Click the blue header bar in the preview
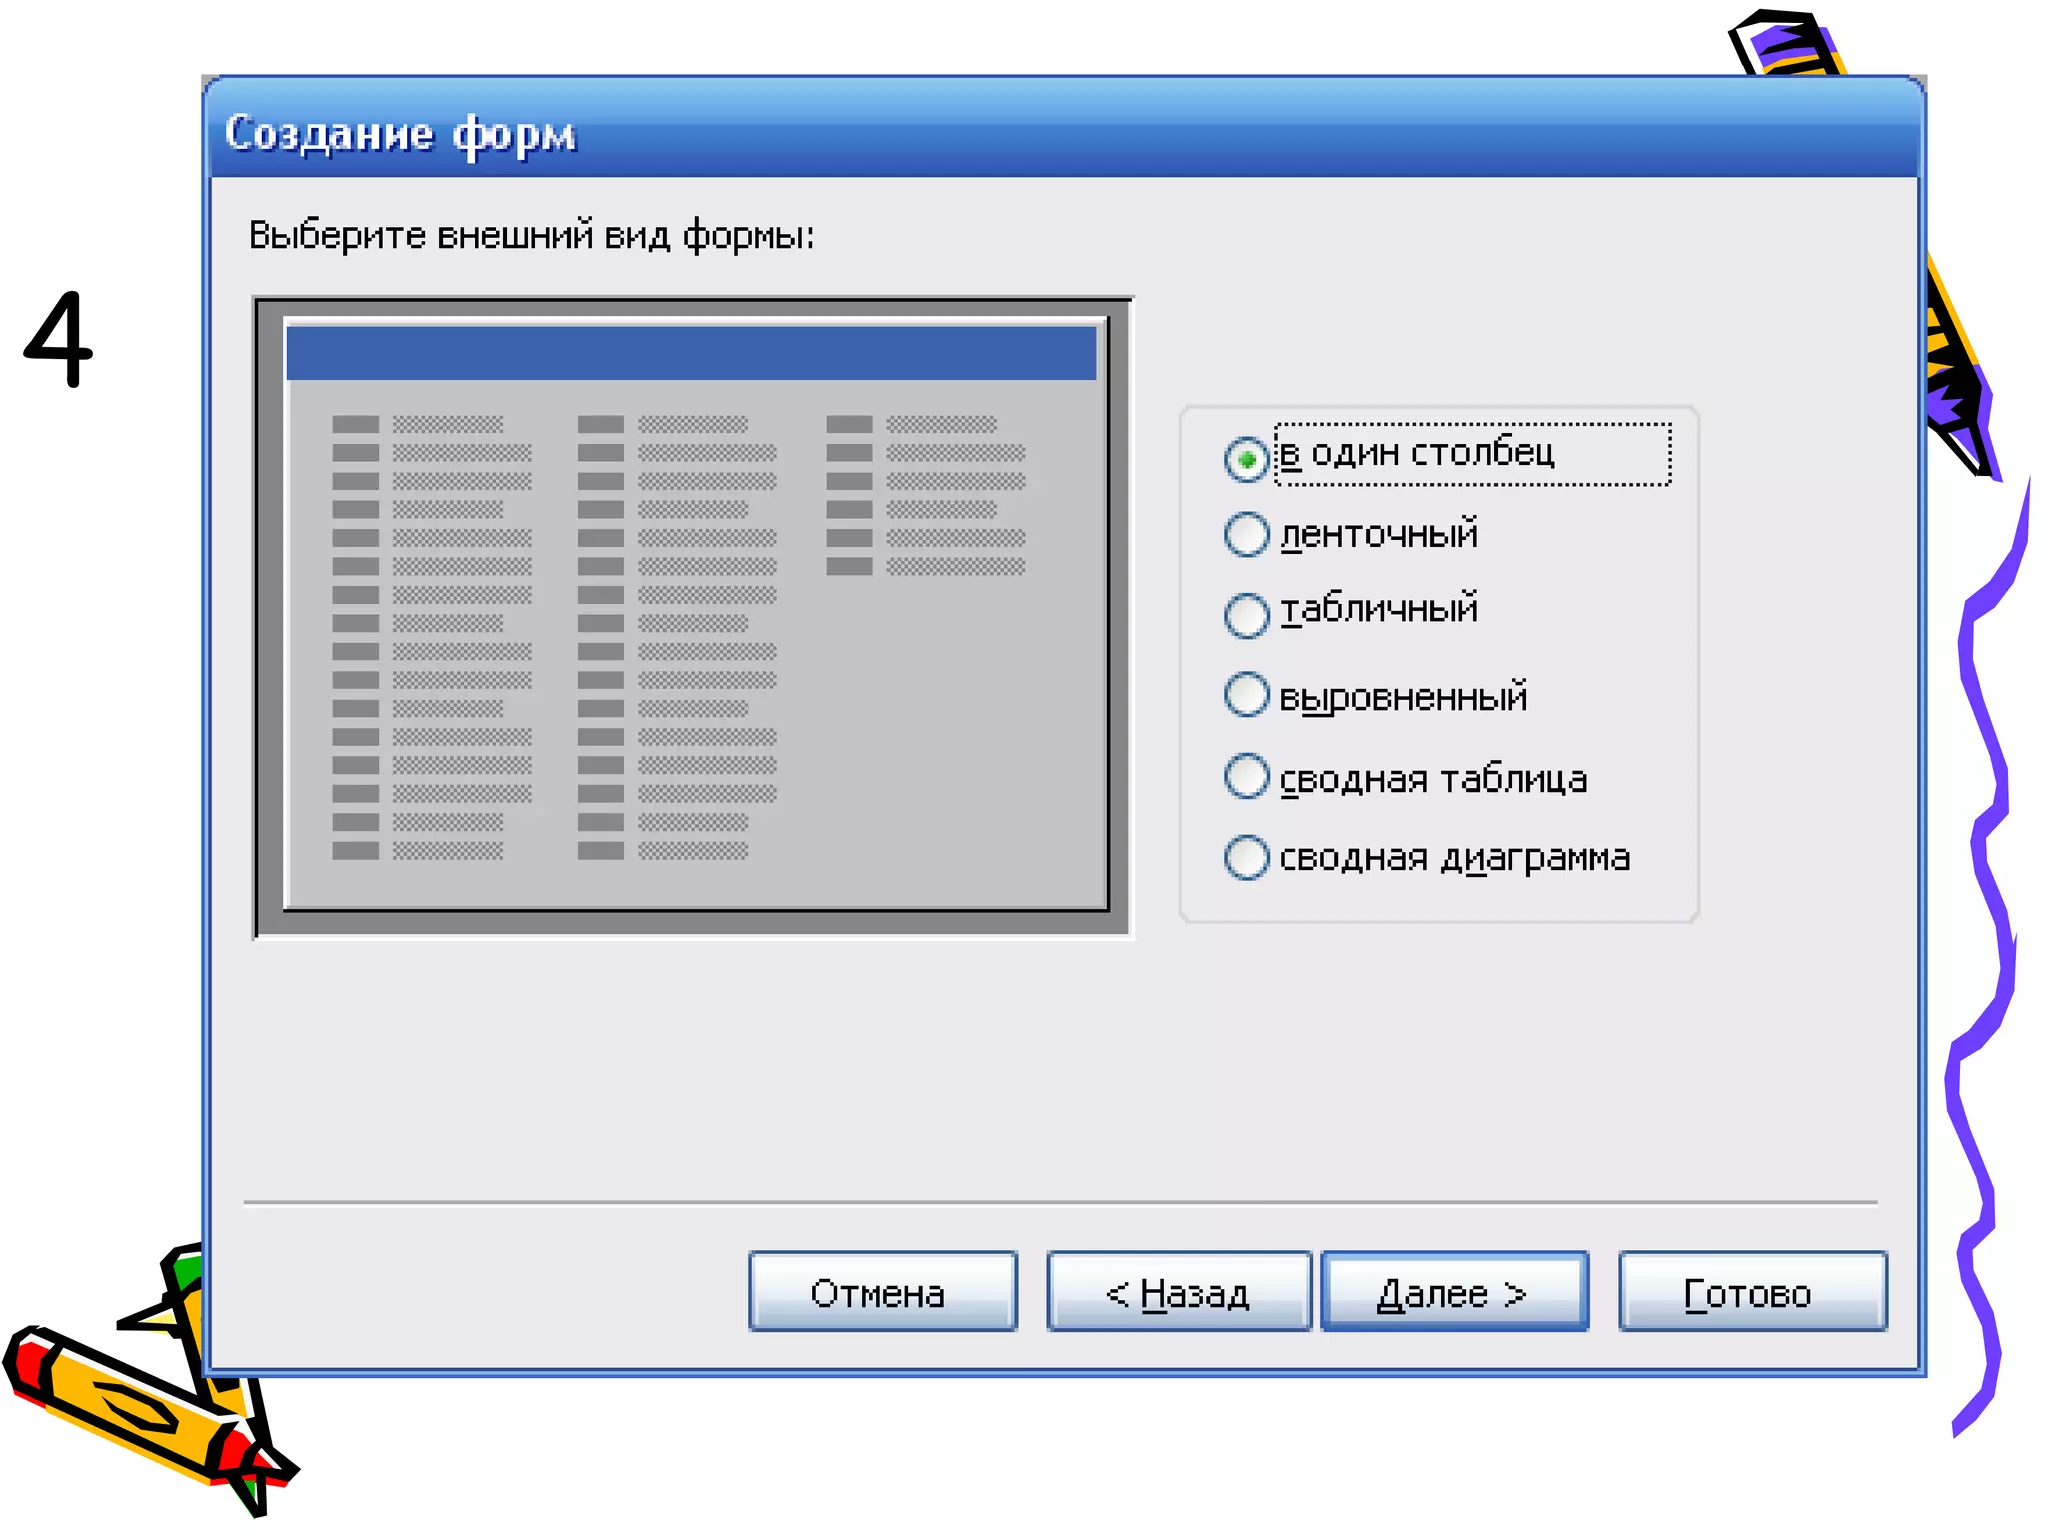The image size is (2048, 1536). pos(692,353)
